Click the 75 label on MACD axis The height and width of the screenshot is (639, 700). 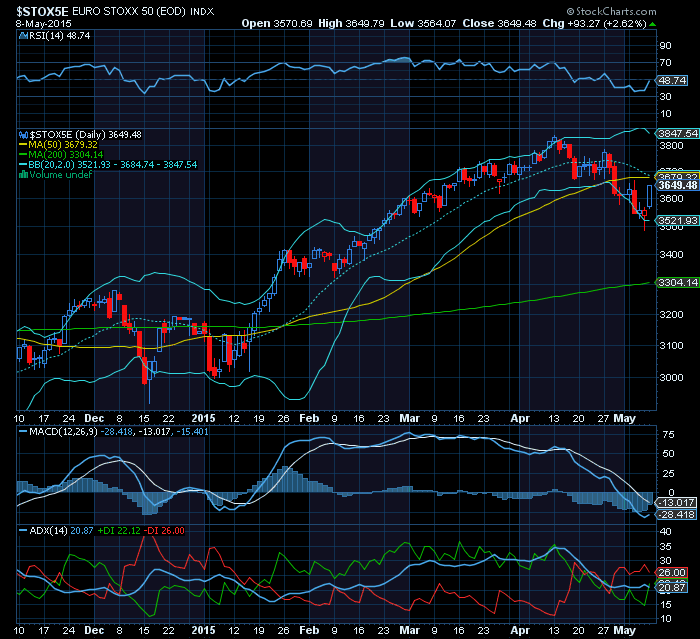pos(668,435)
